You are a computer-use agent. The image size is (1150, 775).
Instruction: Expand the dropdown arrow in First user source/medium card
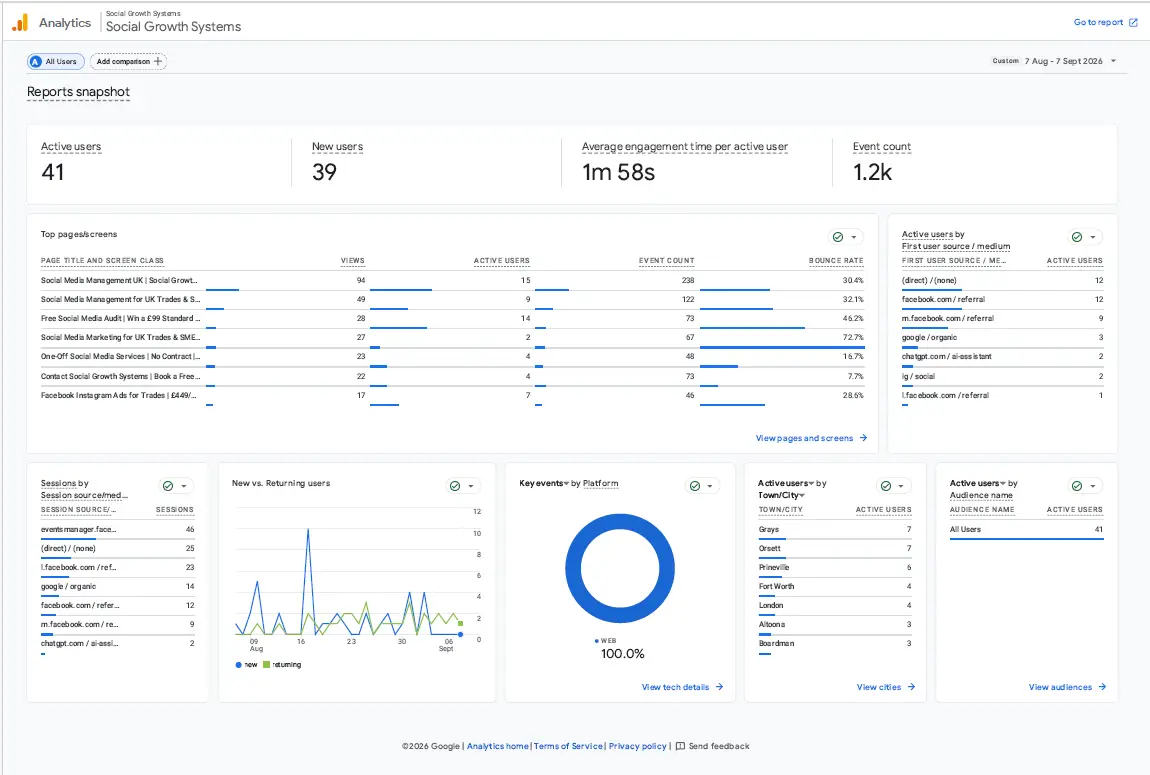click(x=1093, y=238)
